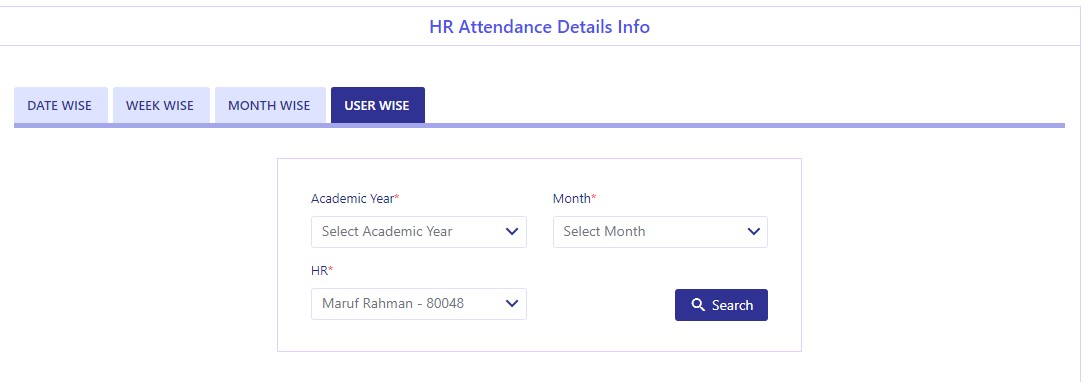Click the HR Attendance Details Info heading

tap(540, 27)
